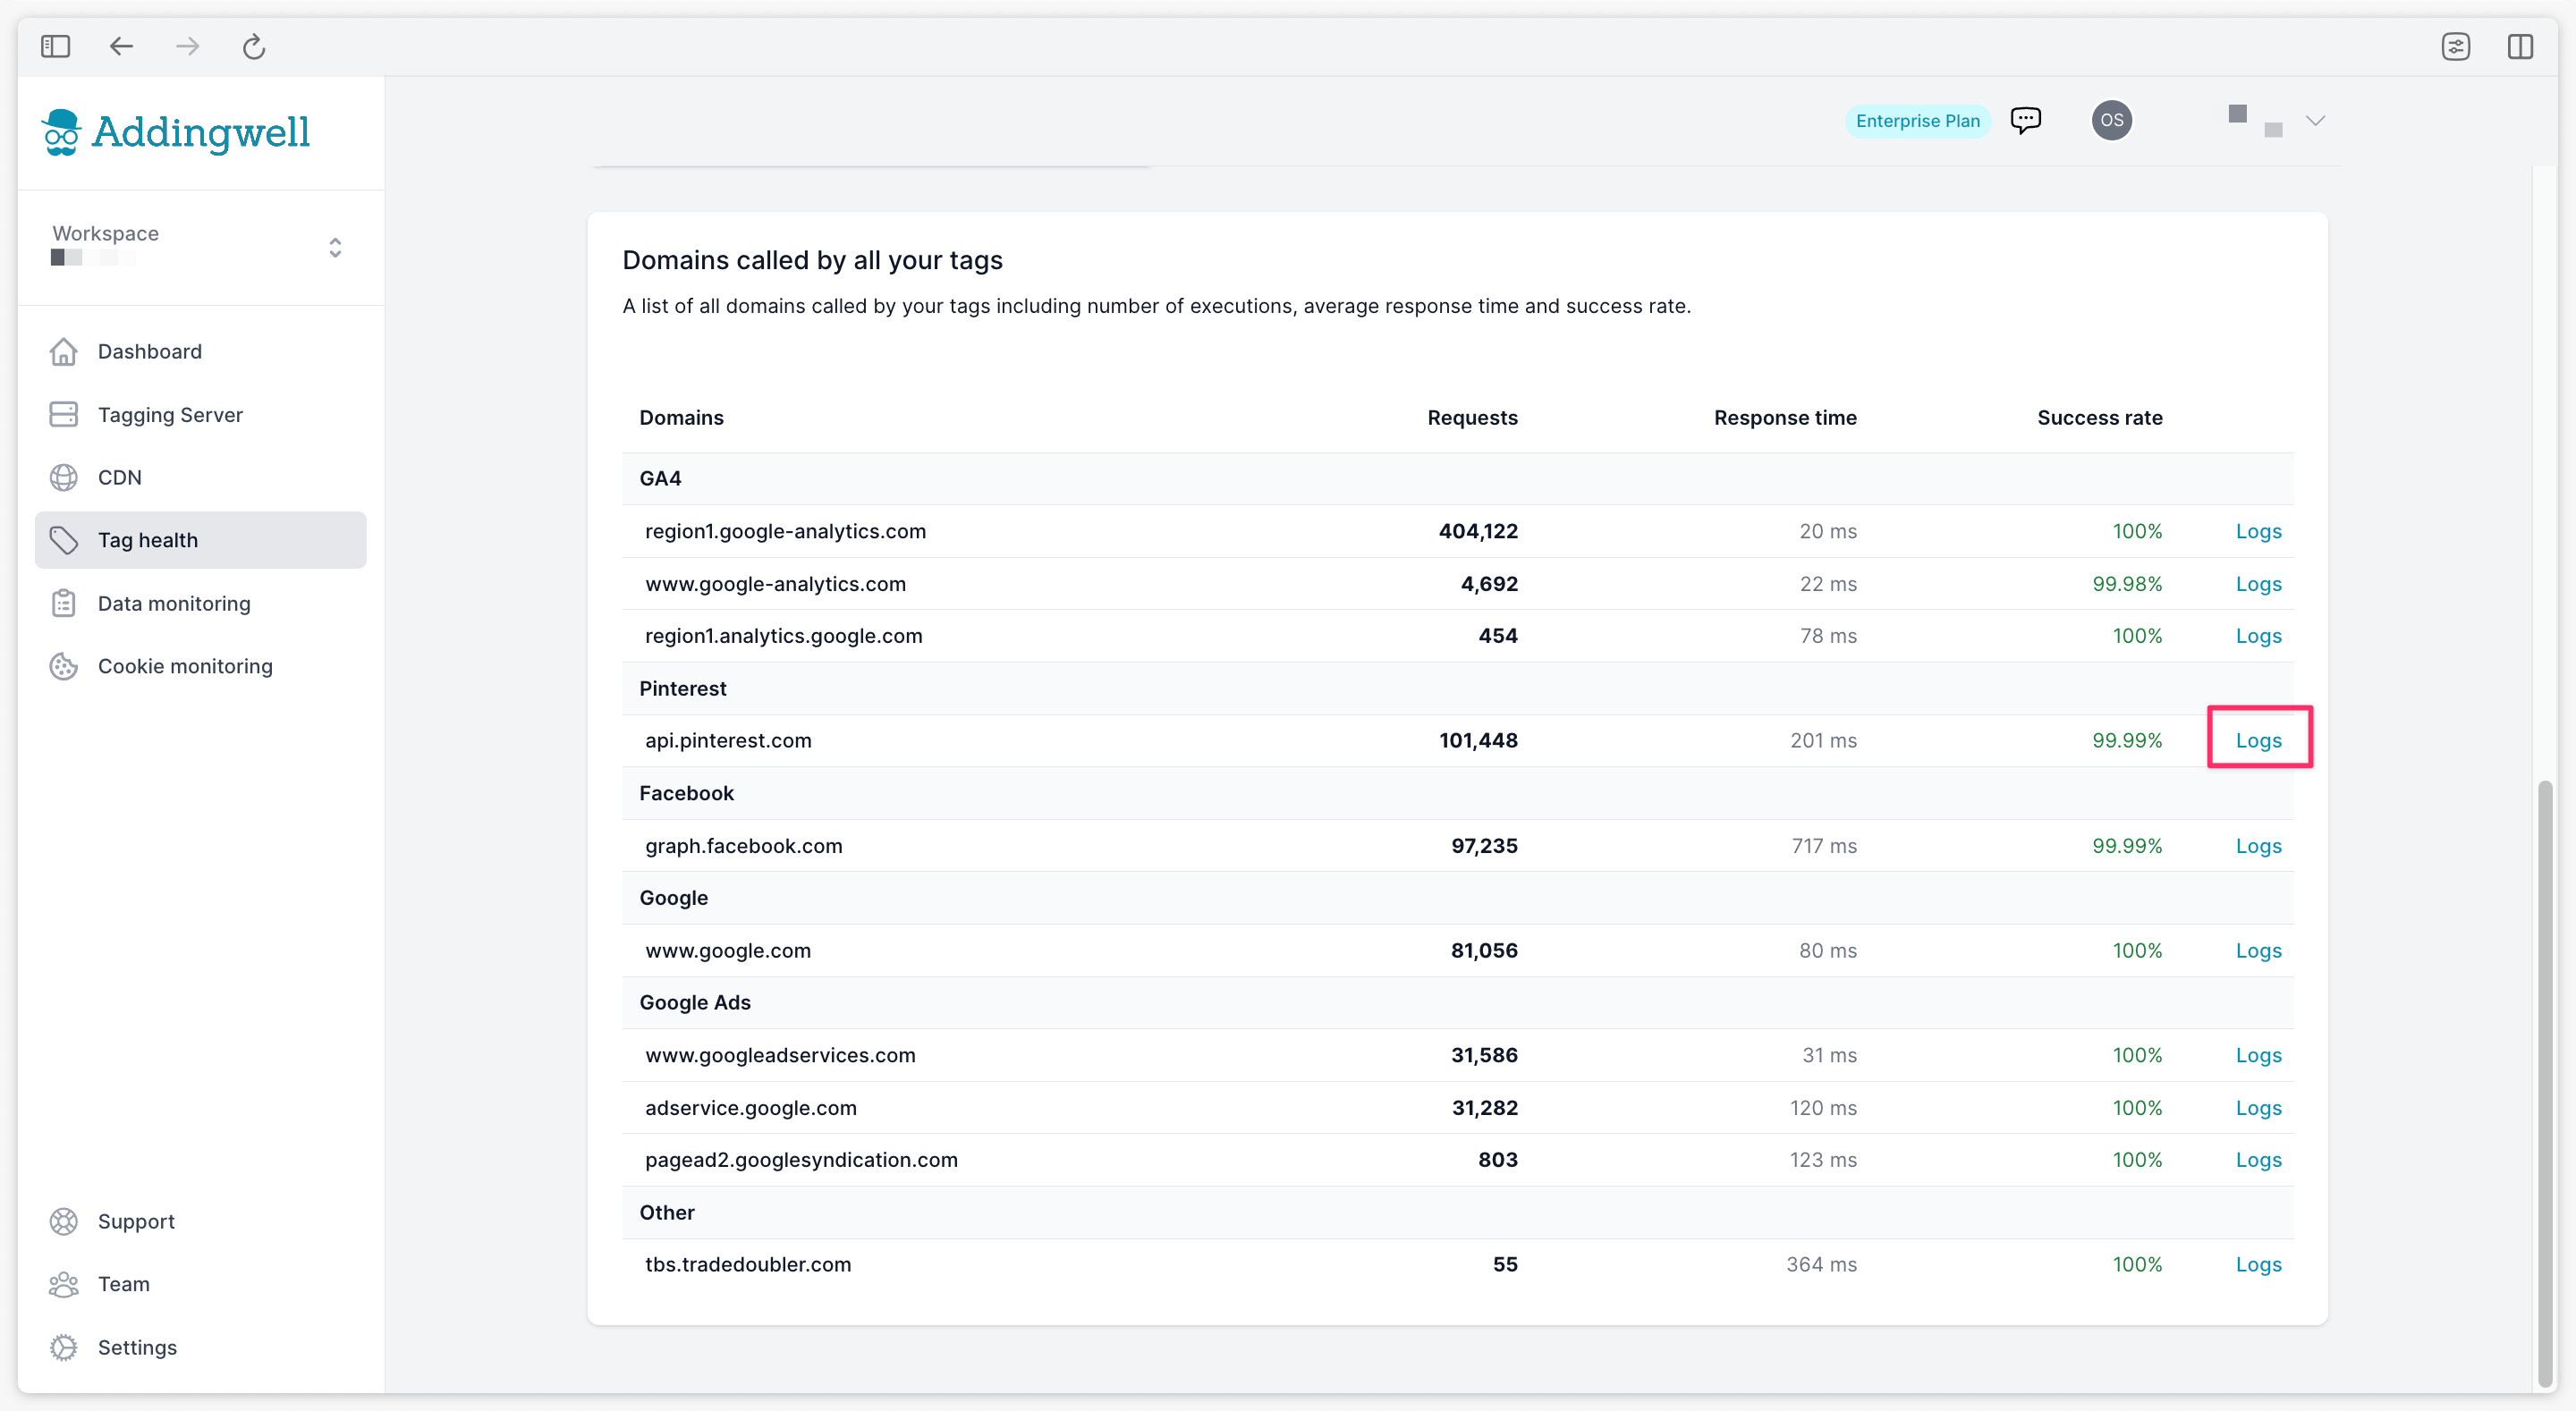This screenshot has width=2576, height=1411.
Task: Select the Settings menu item
Action: [x=138, y=1347]
